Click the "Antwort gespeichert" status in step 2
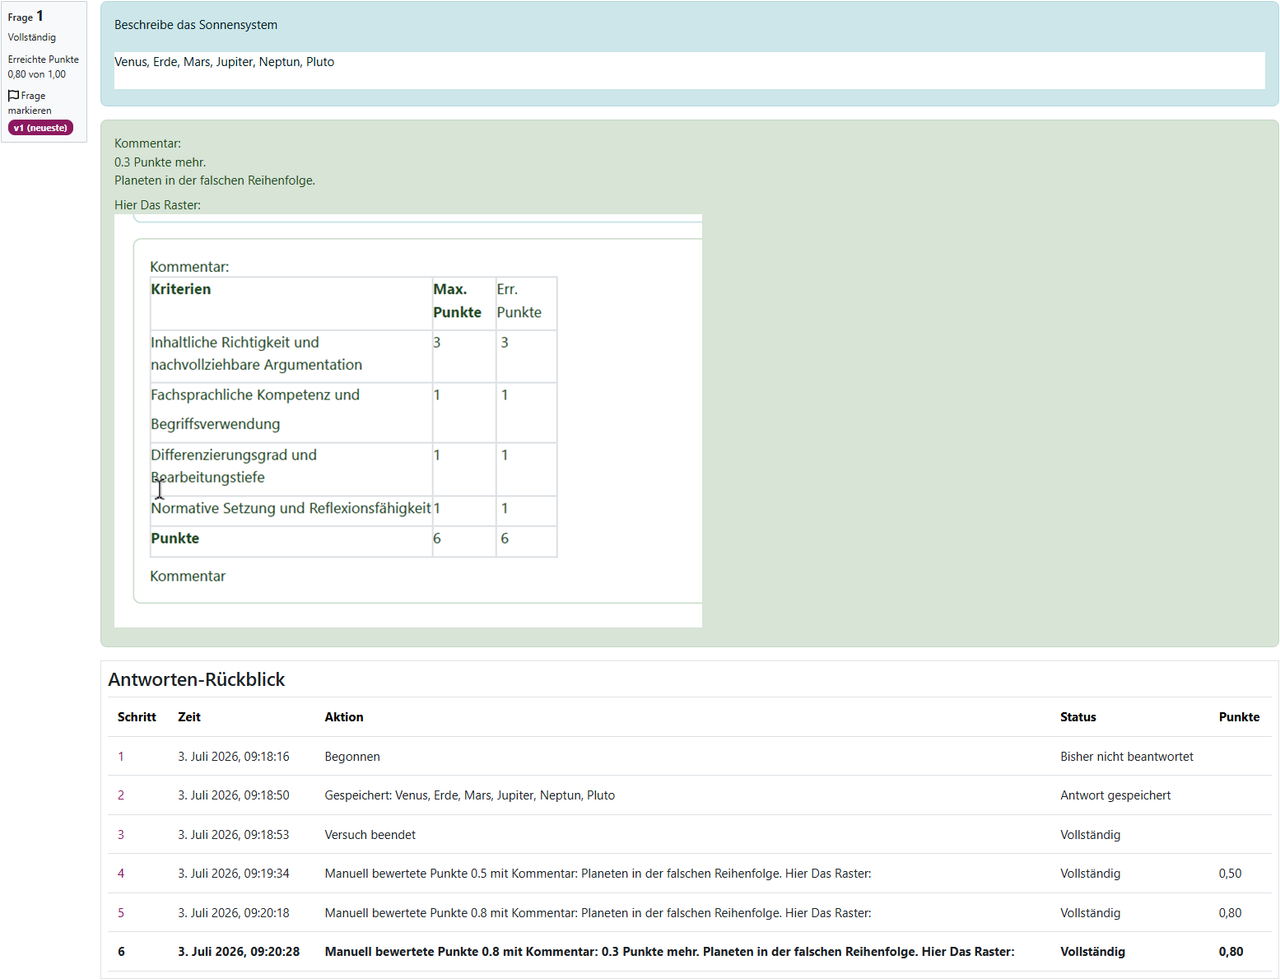The height and width of the screenshot is (980, 1280). tap(1115, 796)
